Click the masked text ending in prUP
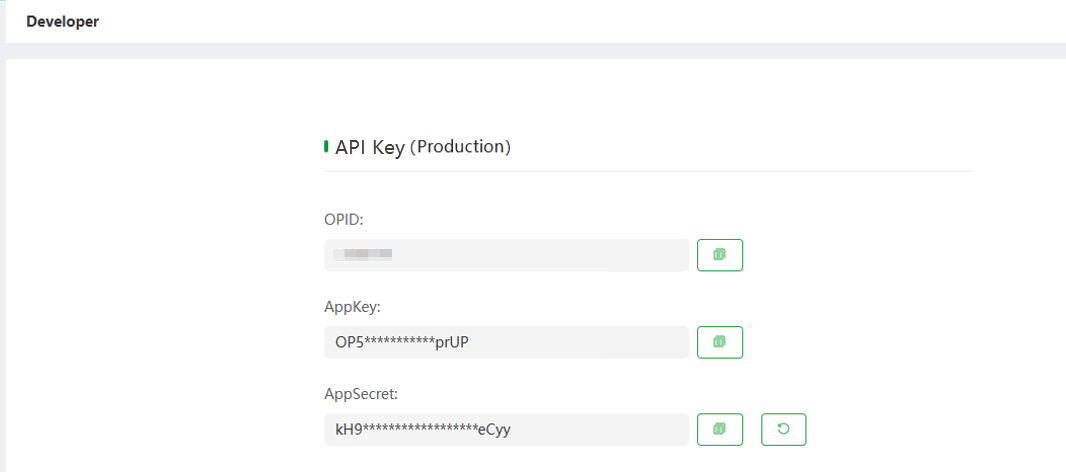Screen dimensions: 1066x472 pos(416,342)
